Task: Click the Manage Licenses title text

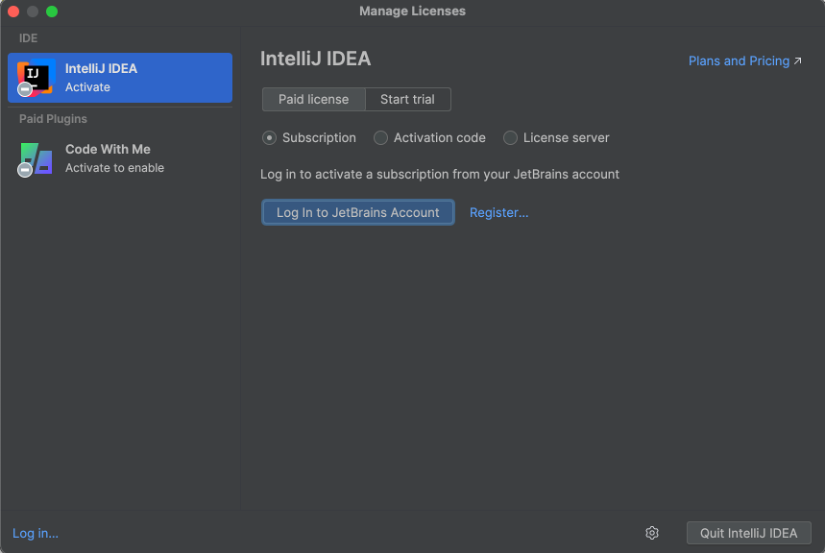Action: [412, 11]
